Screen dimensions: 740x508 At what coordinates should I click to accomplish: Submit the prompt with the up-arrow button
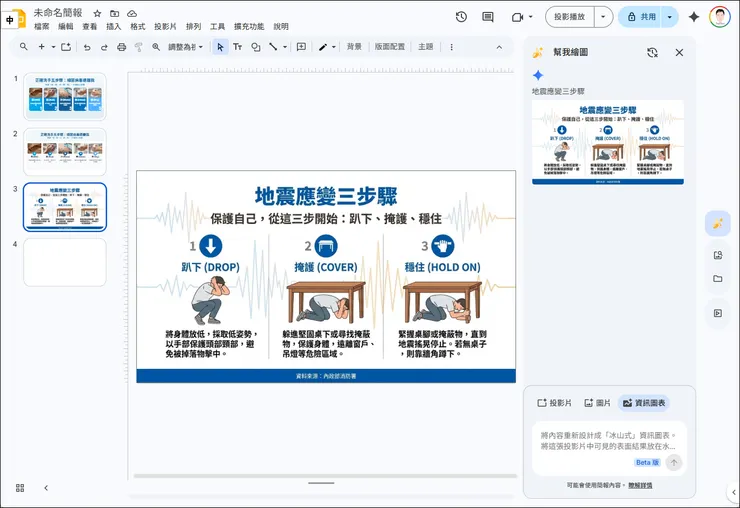click(674, 463)
